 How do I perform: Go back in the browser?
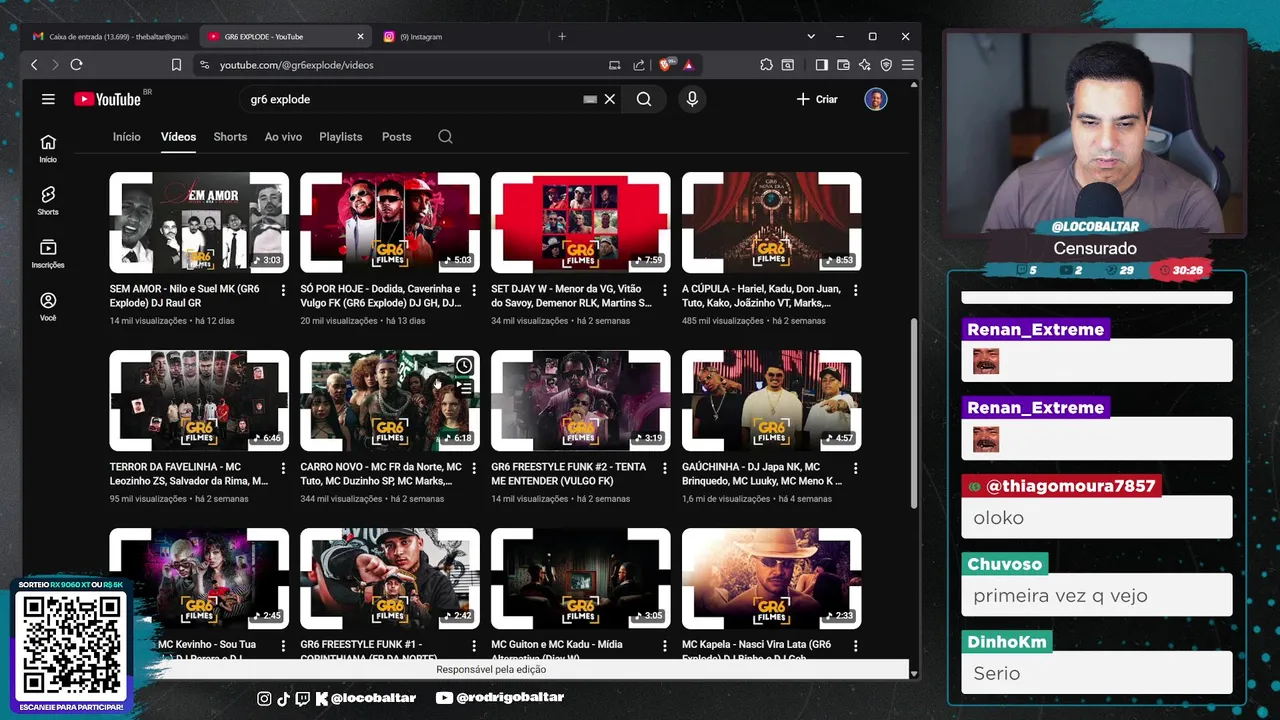[34, 65]
